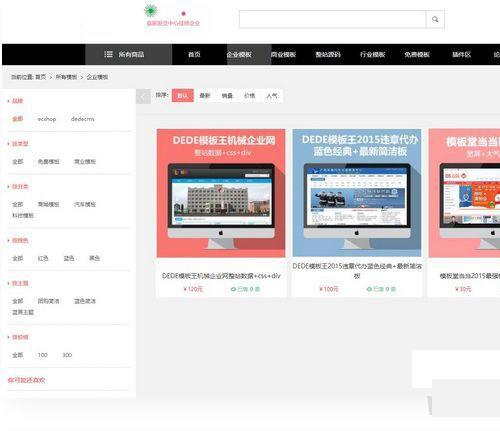Click the left arrow beside sort bar
Viewport: 500px width, 431px height.
(143, 96)
